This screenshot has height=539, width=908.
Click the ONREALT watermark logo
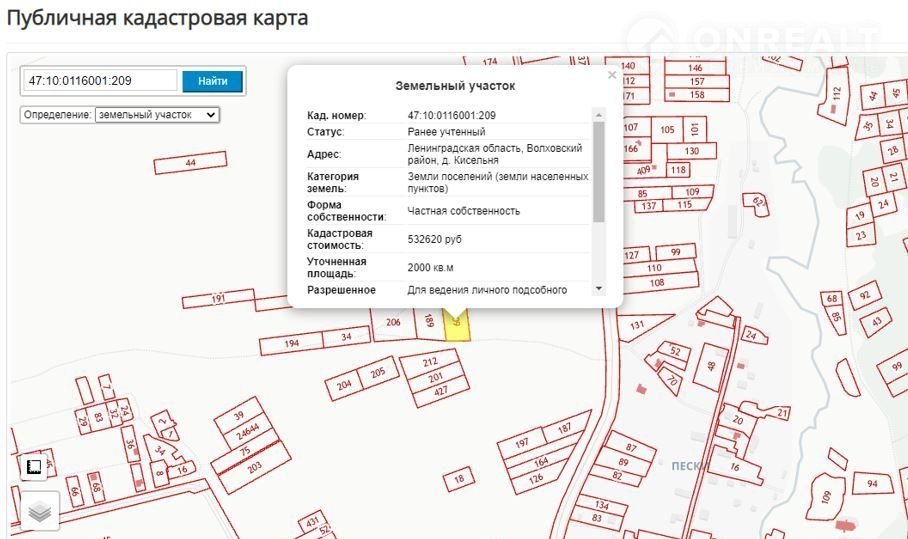click(763, 42)
